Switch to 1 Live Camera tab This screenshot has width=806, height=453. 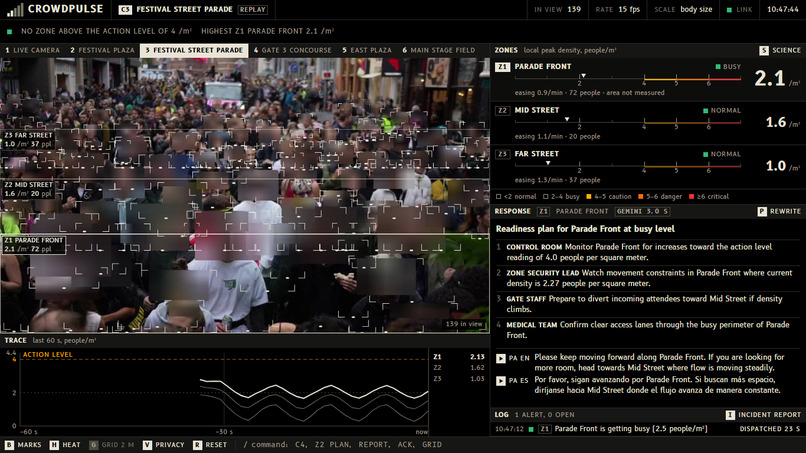tap(32, 50)
